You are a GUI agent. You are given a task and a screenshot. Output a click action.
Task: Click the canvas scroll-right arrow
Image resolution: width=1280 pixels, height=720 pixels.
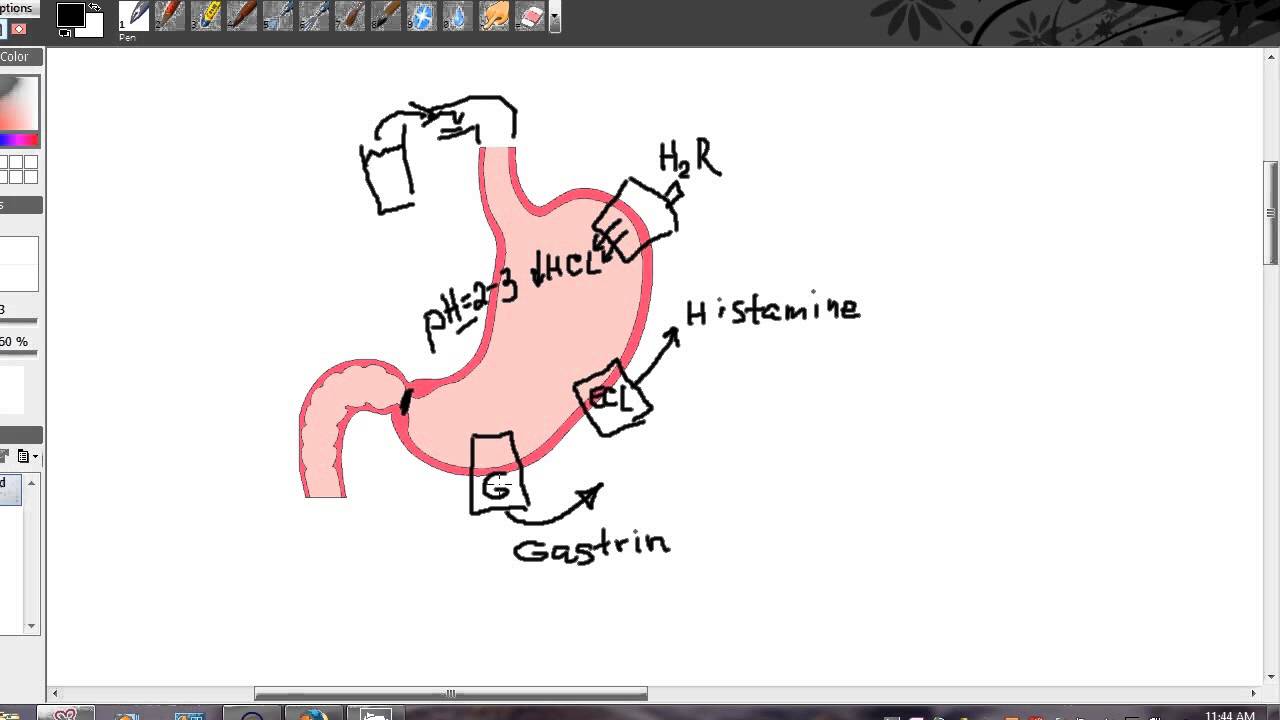click(1255, 693)
